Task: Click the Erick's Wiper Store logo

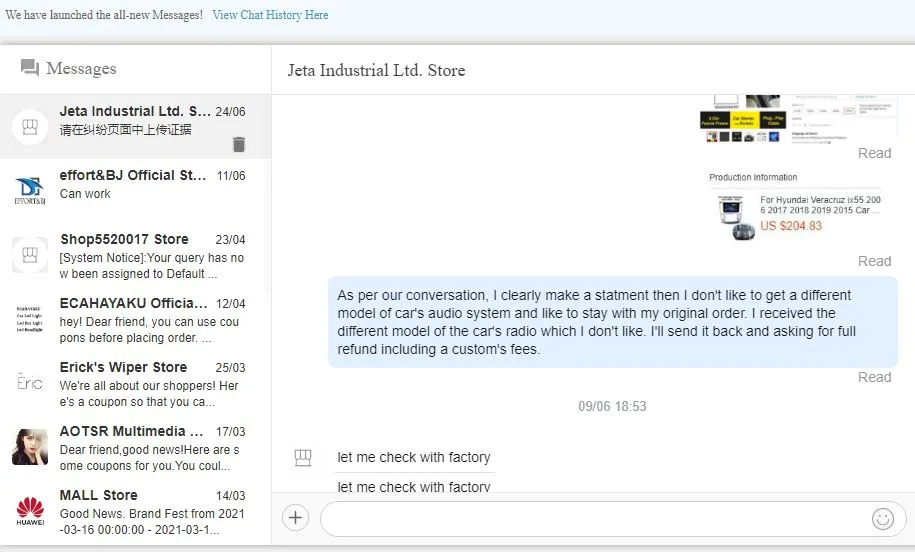Action: pos(30,382)
